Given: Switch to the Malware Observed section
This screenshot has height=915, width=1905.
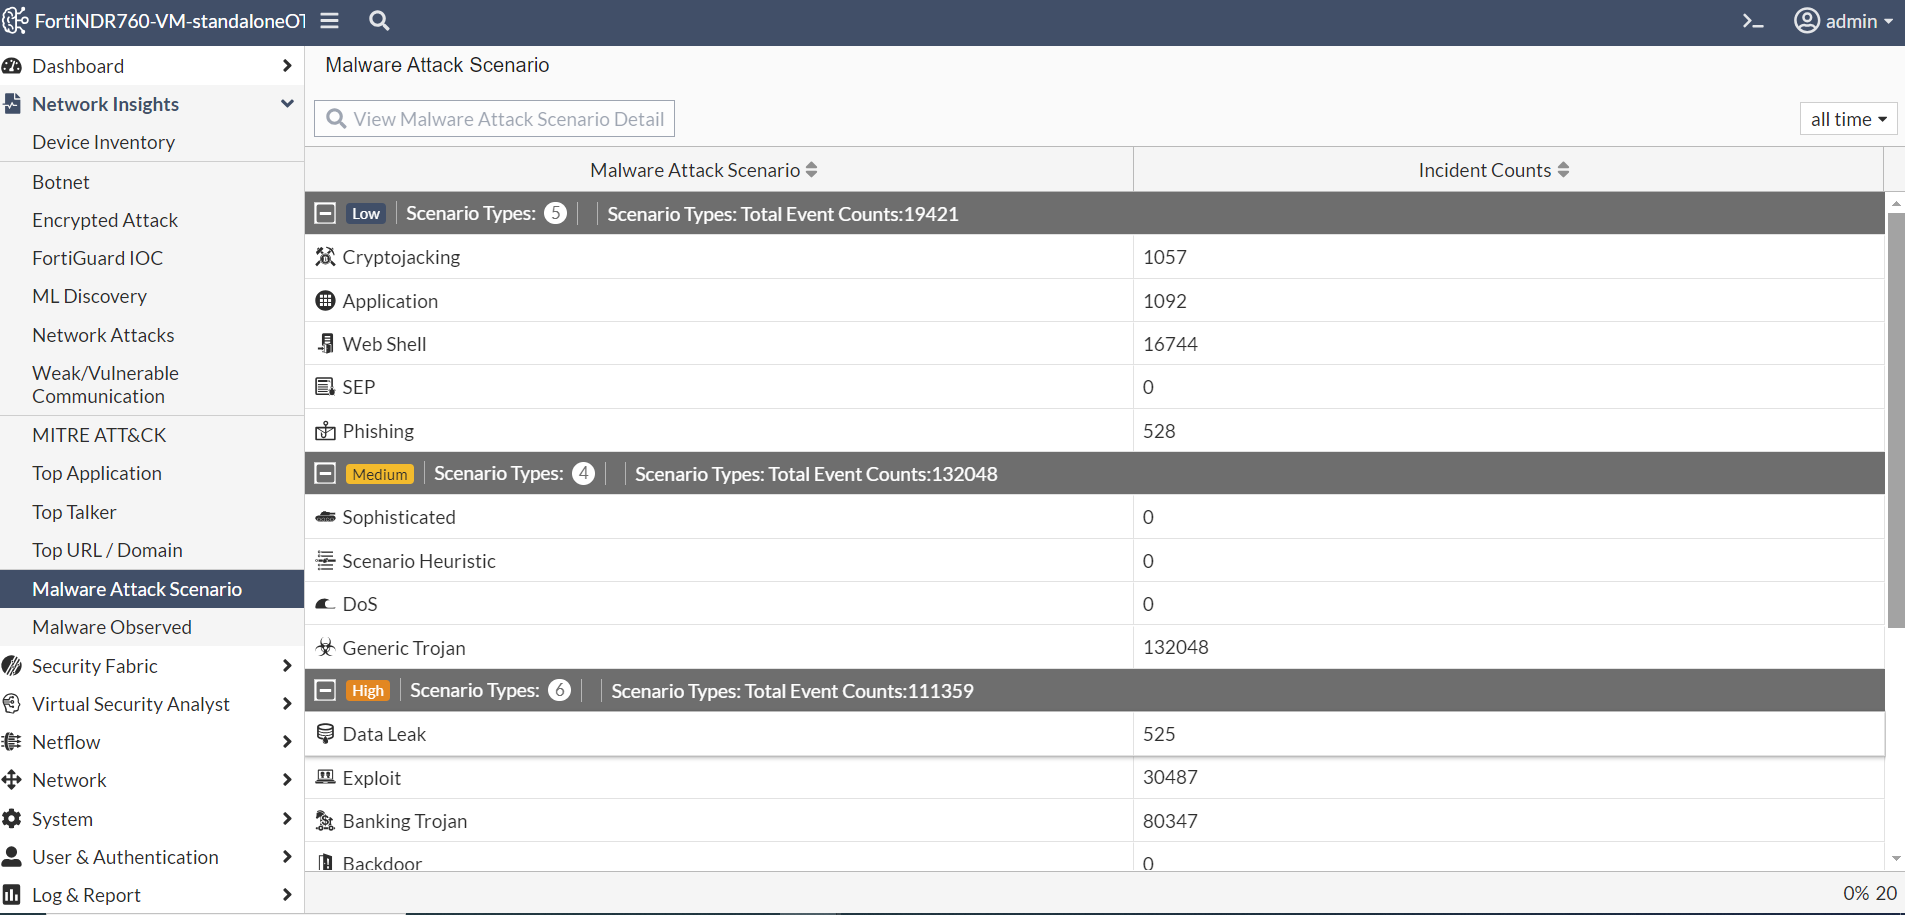Looking at the screenshot, I should point(112,626).
